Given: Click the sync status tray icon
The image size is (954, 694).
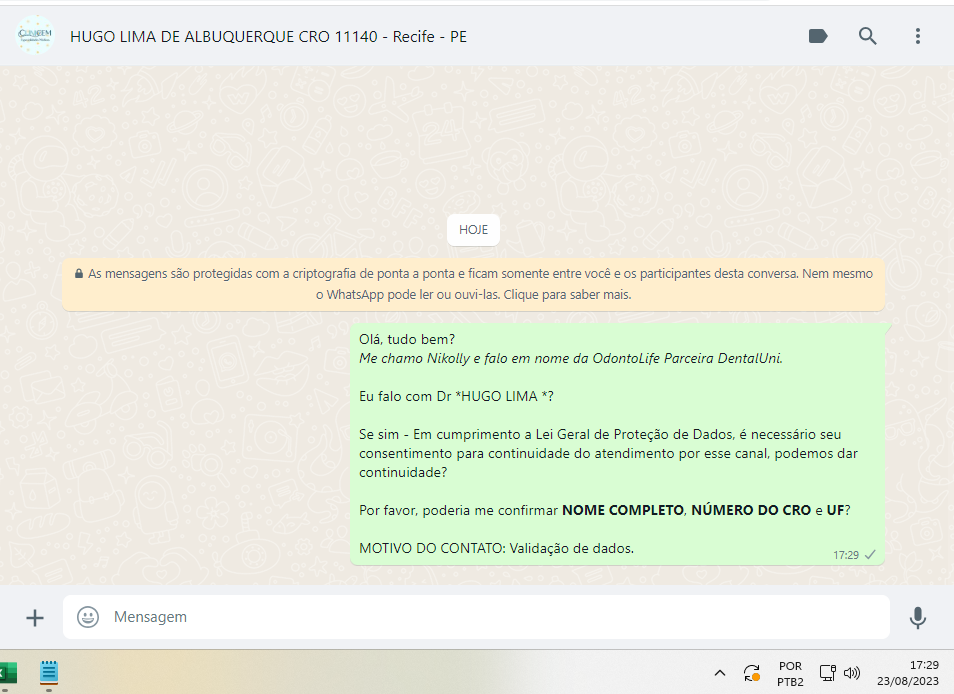Looking at the screenshot, I should coord(752,673).
